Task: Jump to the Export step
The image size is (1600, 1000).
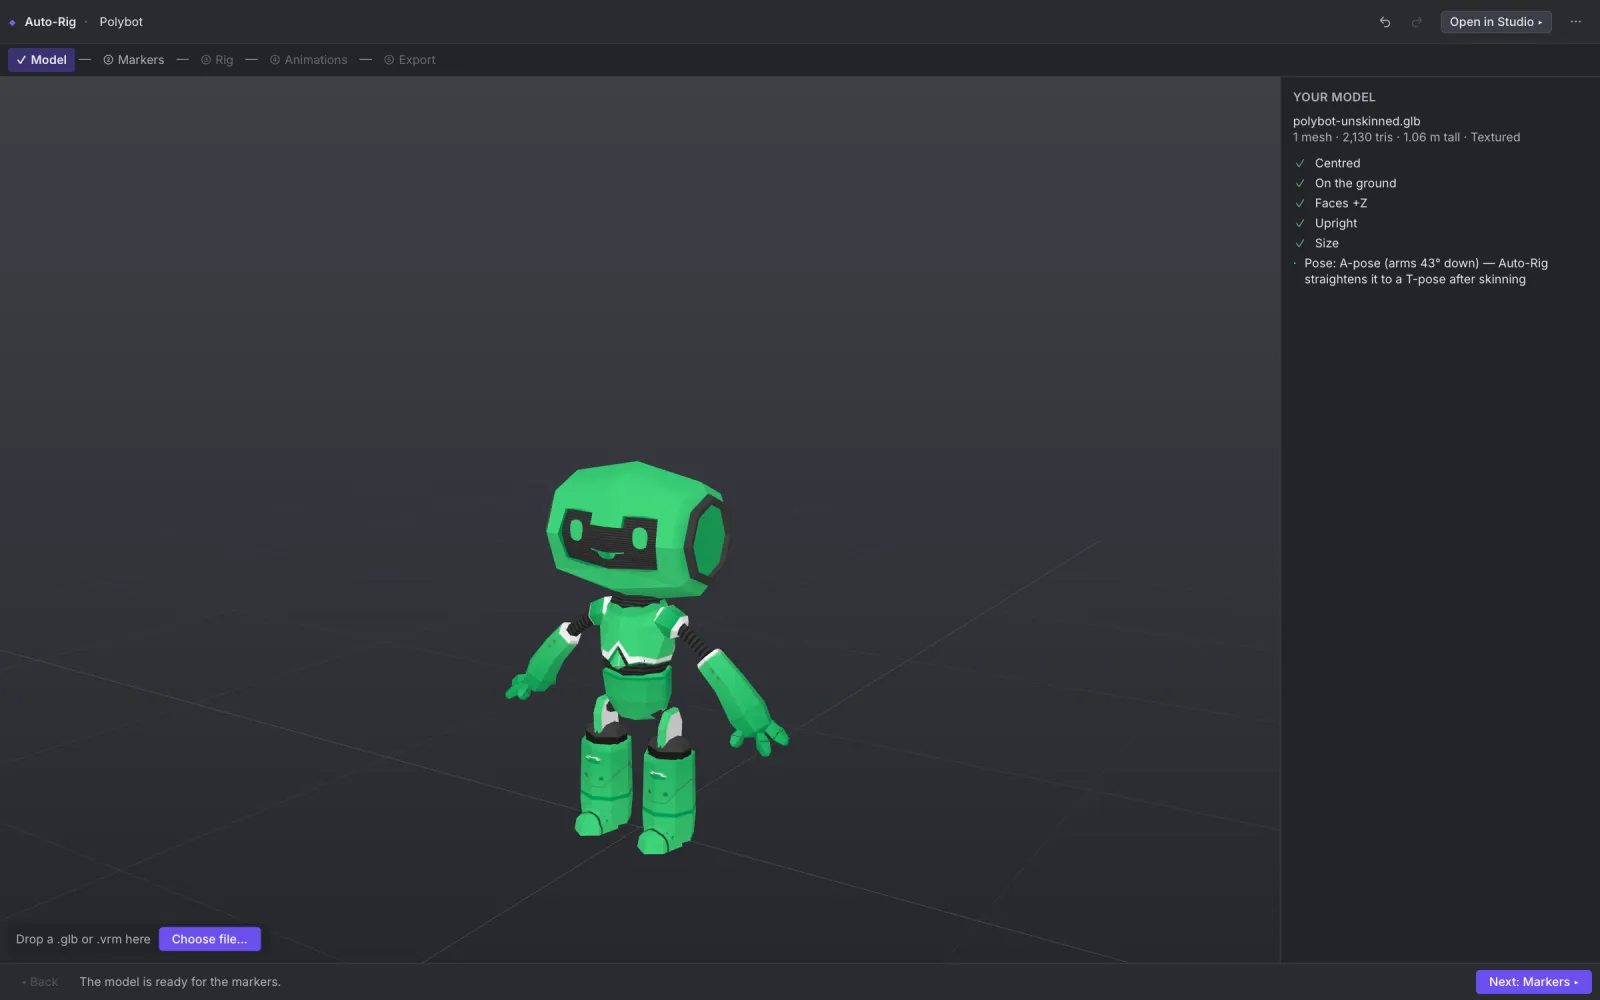Action: pyautogui.click(x=410, y=60)
